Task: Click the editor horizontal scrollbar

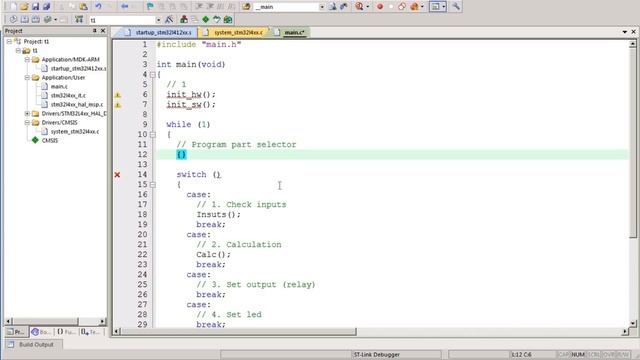Action: click(x=371, y=331)
